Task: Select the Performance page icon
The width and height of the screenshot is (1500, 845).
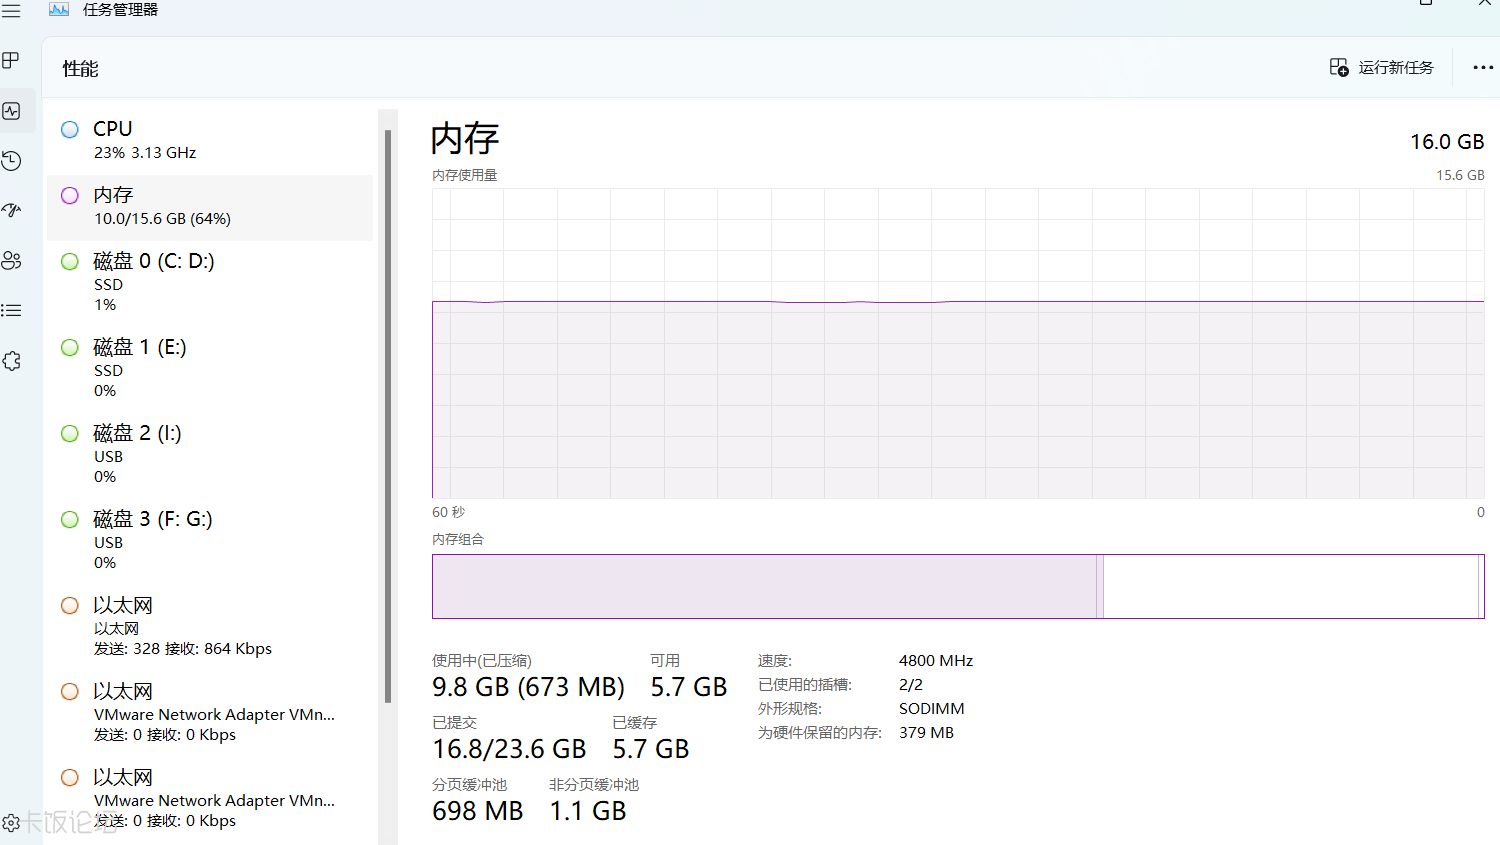Action: pos(11,111)
